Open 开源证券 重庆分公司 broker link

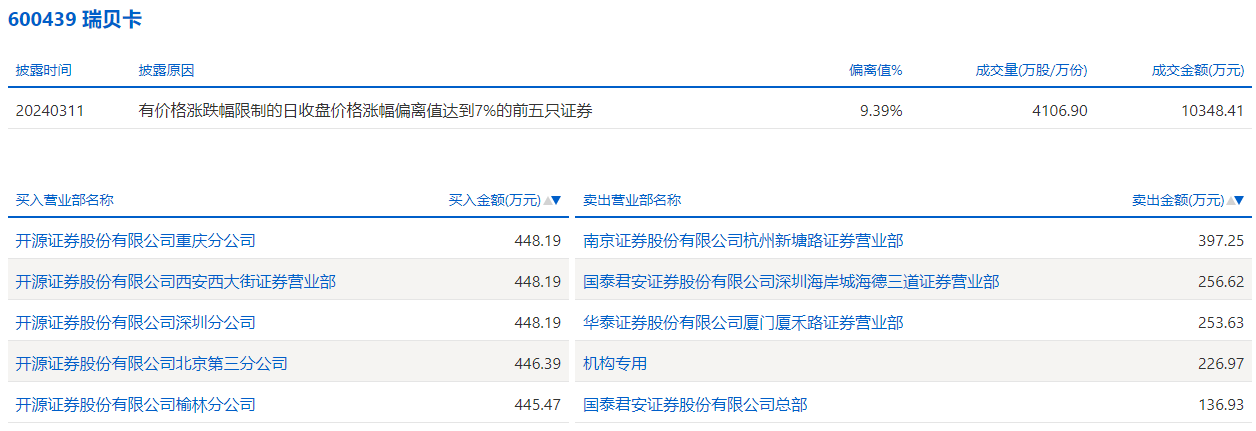136,241
